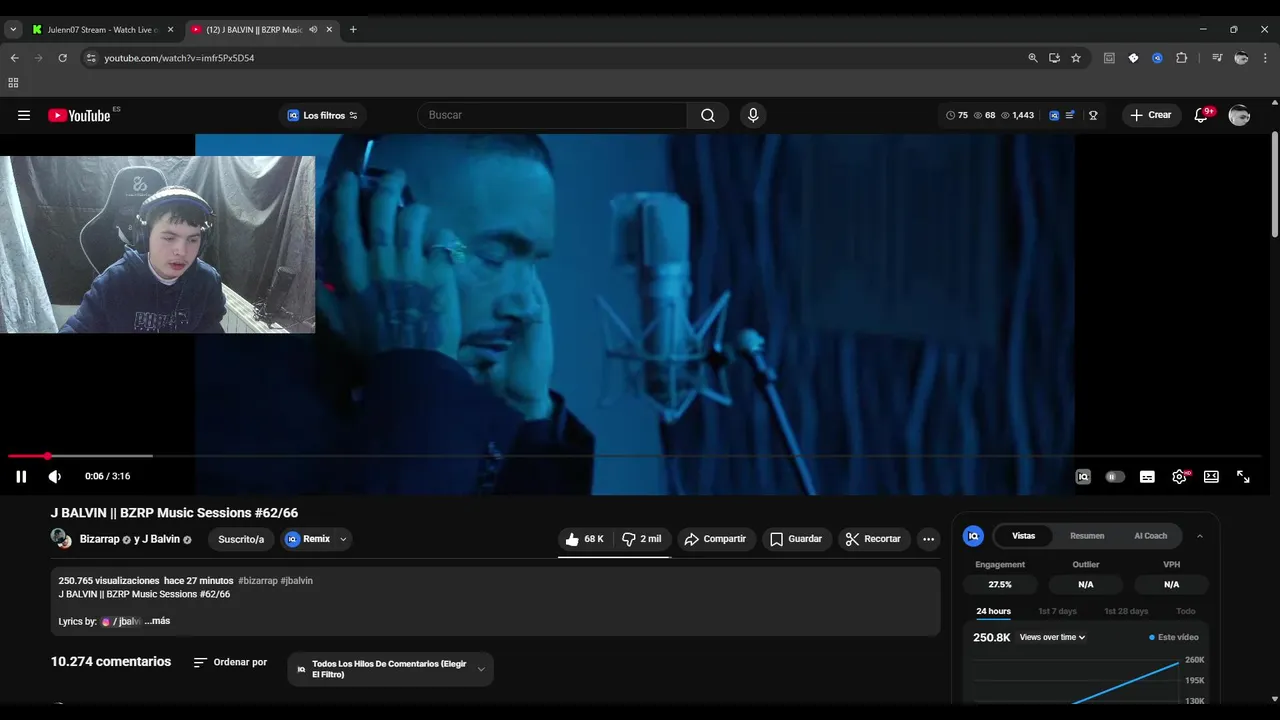
Task: Open Bizarrap channel link
Action: 99,539
